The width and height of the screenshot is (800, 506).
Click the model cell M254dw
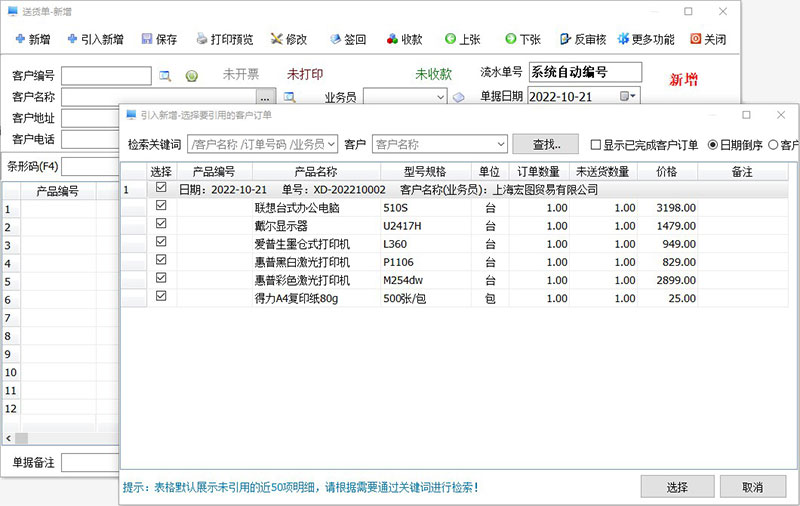tap(426, 280)
